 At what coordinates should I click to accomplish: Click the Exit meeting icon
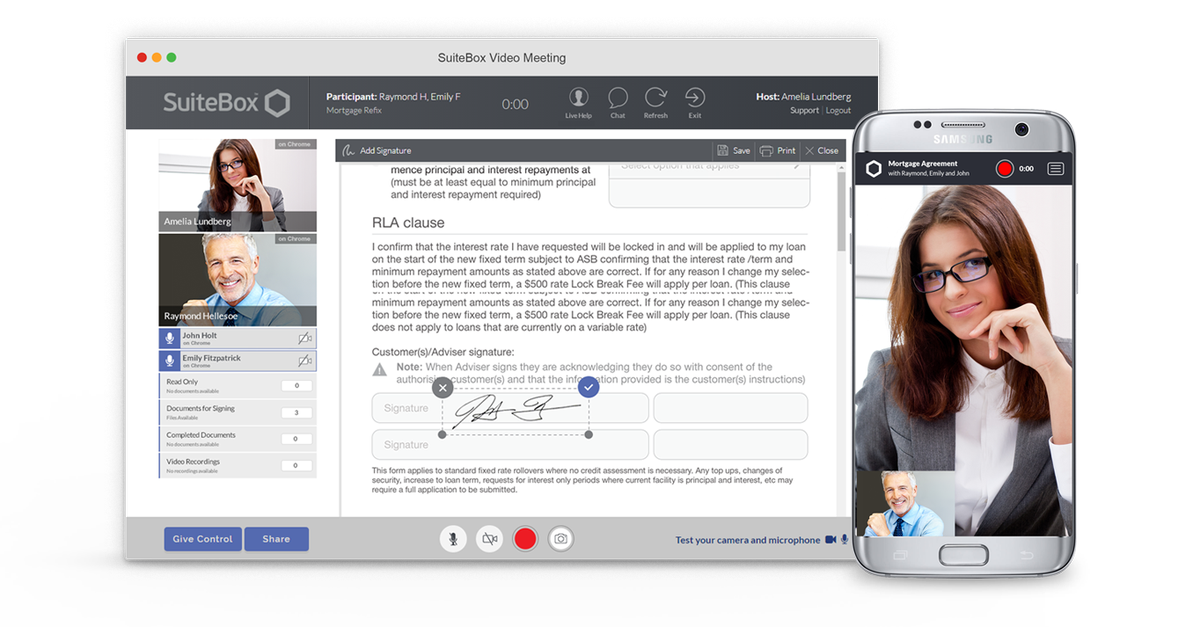[694, 102]
